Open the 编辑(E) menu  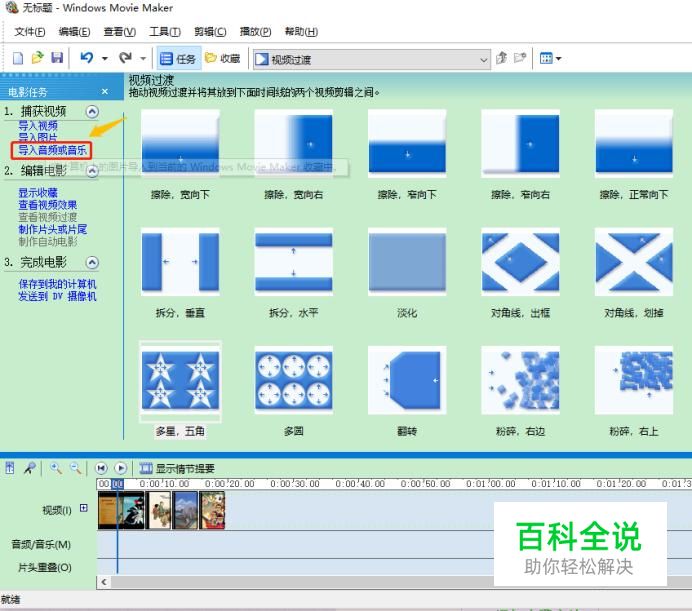[75, 32]
